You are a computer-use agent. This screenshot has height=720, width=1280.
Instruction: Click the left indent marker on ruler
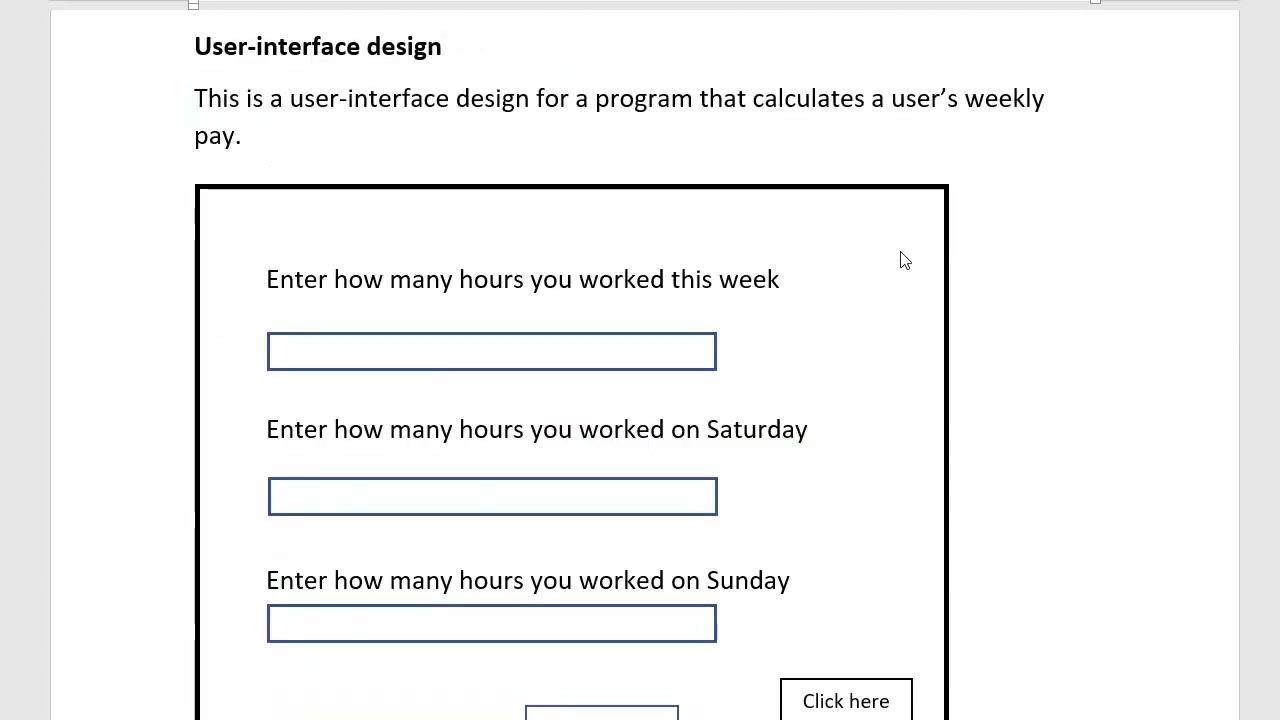pos(193,5)
